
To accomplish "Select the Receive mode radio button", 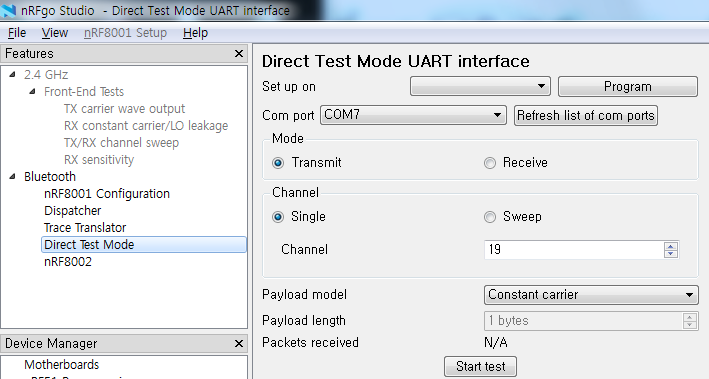I will click(x=490, y=163).
